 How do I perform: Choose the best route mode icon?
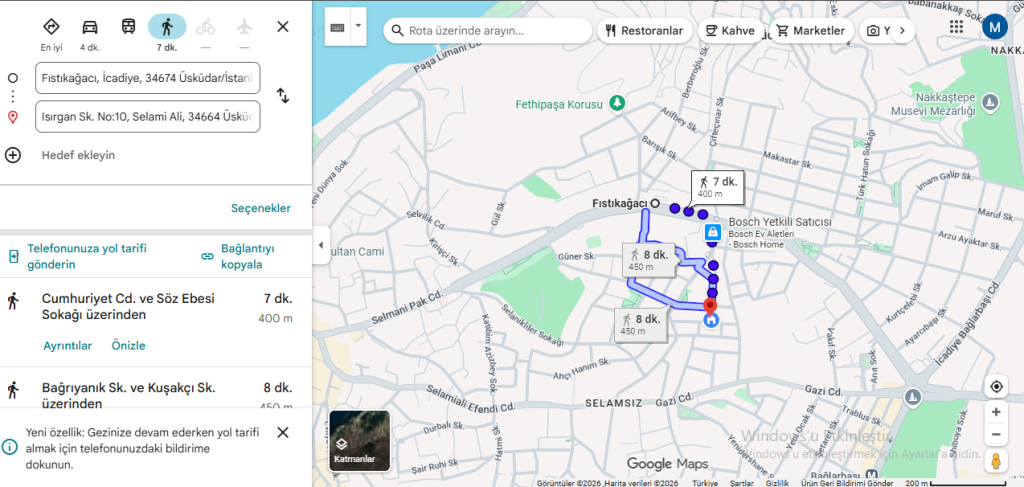[51, 27]
